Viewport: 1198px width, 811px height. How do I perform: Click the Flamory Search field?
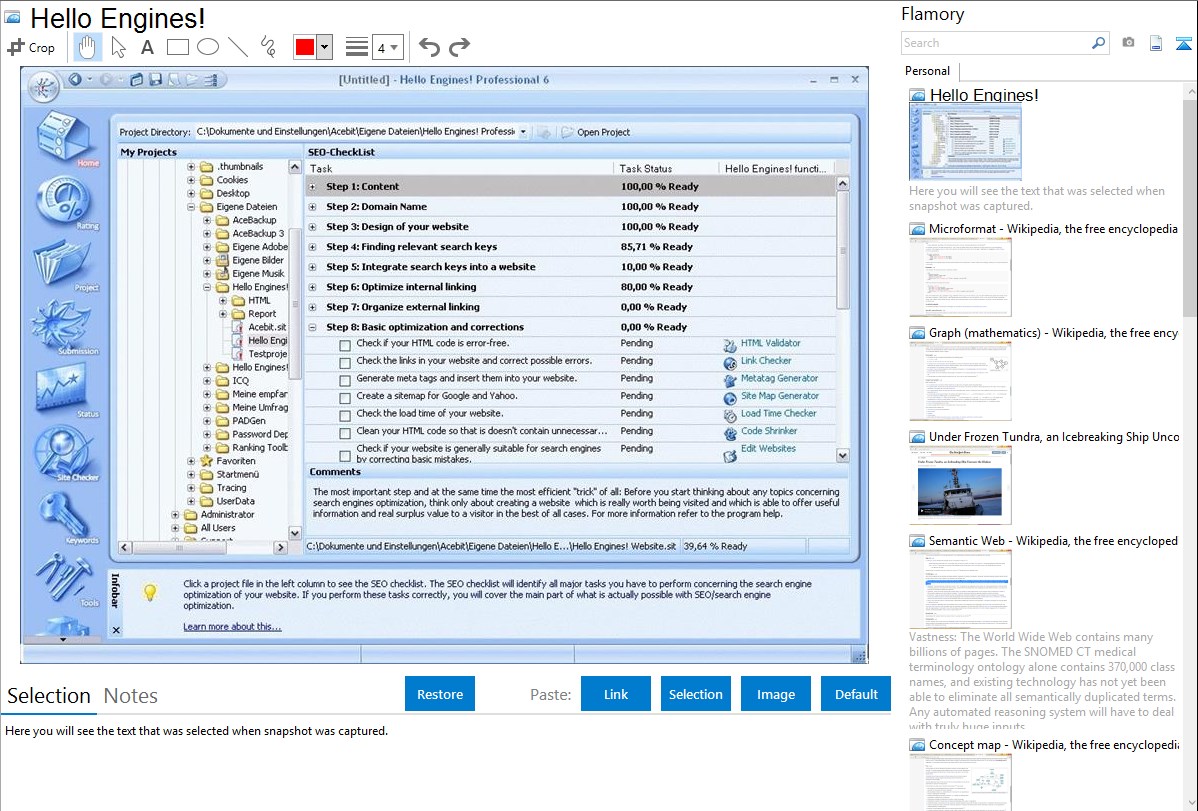(995, 43)
